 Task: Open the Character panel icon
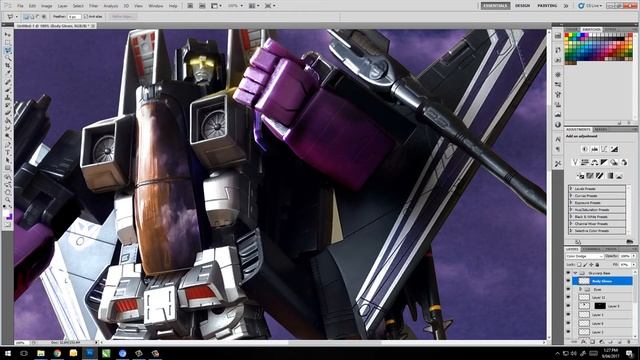point(558,139)
